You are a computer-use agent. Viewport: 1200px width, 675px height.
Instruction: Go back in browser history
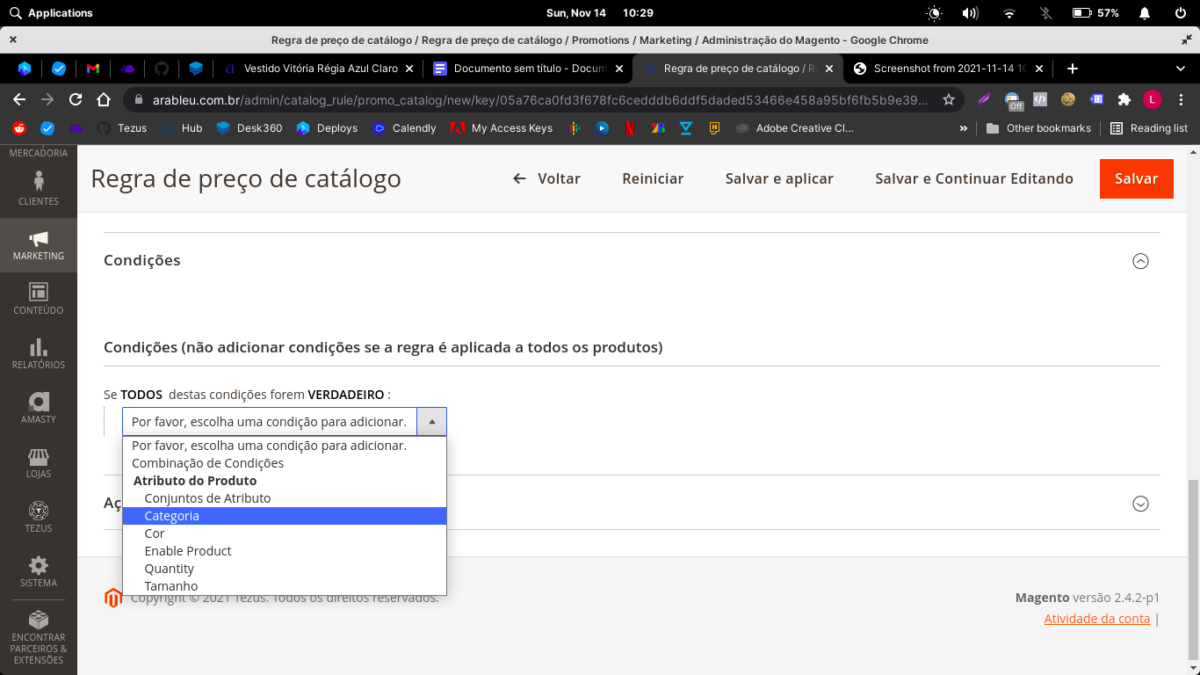(19, 99)
